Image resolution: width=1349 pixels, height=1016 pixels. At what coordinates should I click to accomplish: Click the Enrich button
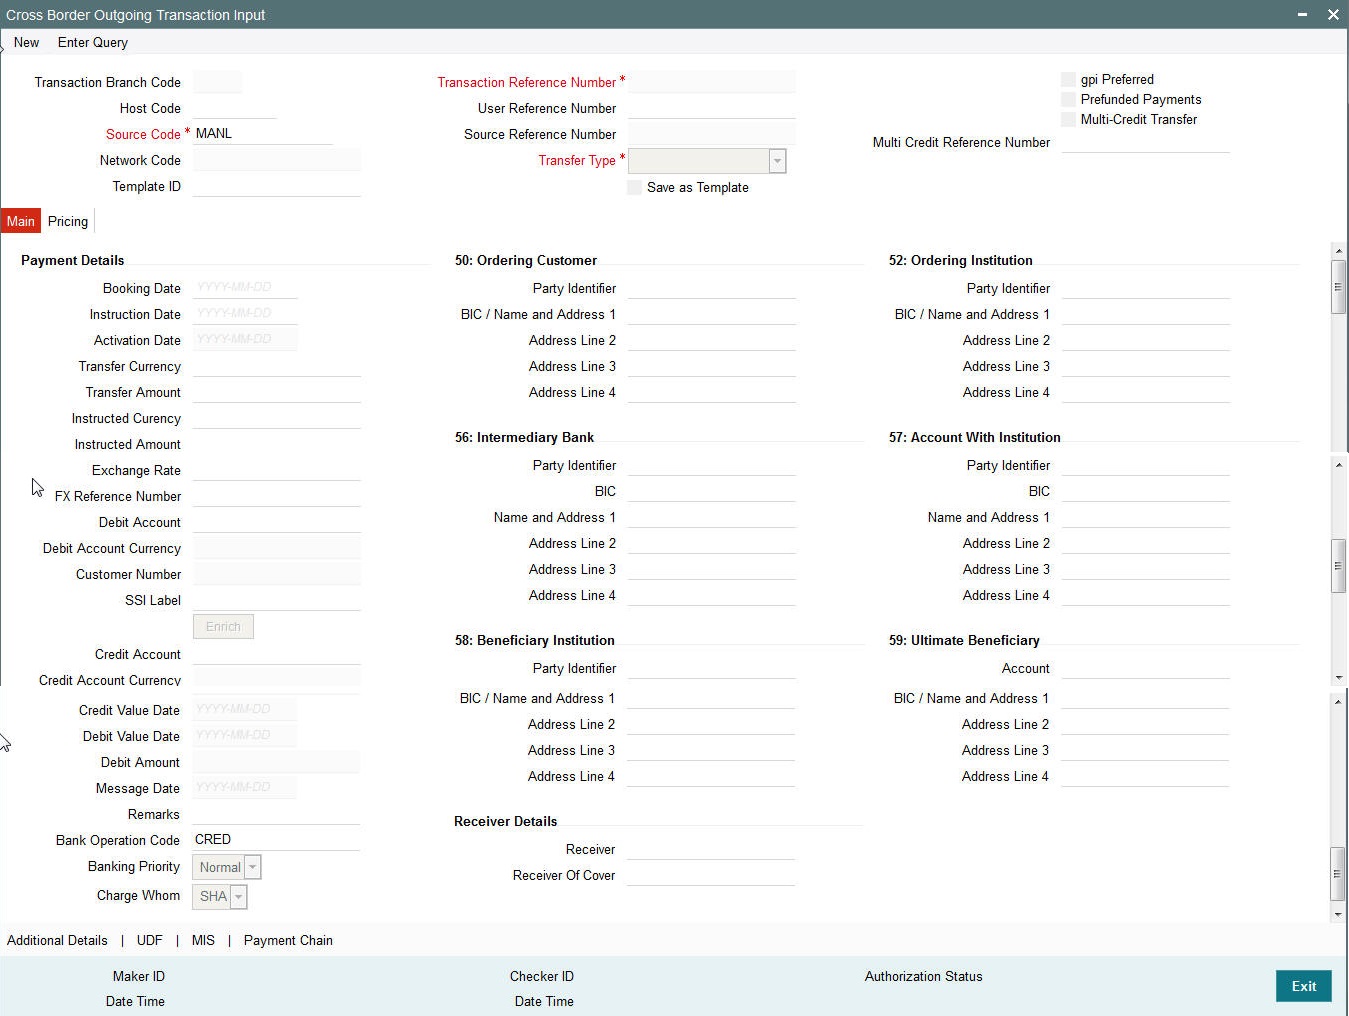coord(223,627)
